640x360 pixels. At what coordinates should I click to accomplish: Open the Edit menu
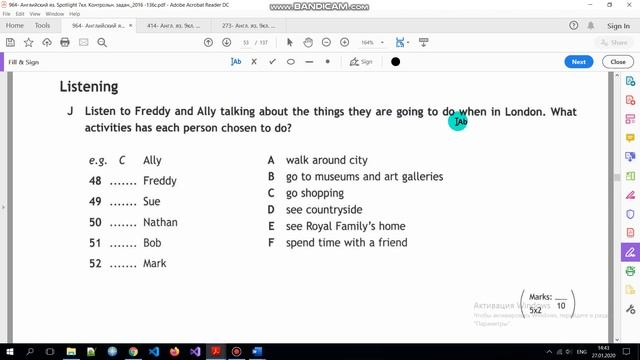point(20,14)
